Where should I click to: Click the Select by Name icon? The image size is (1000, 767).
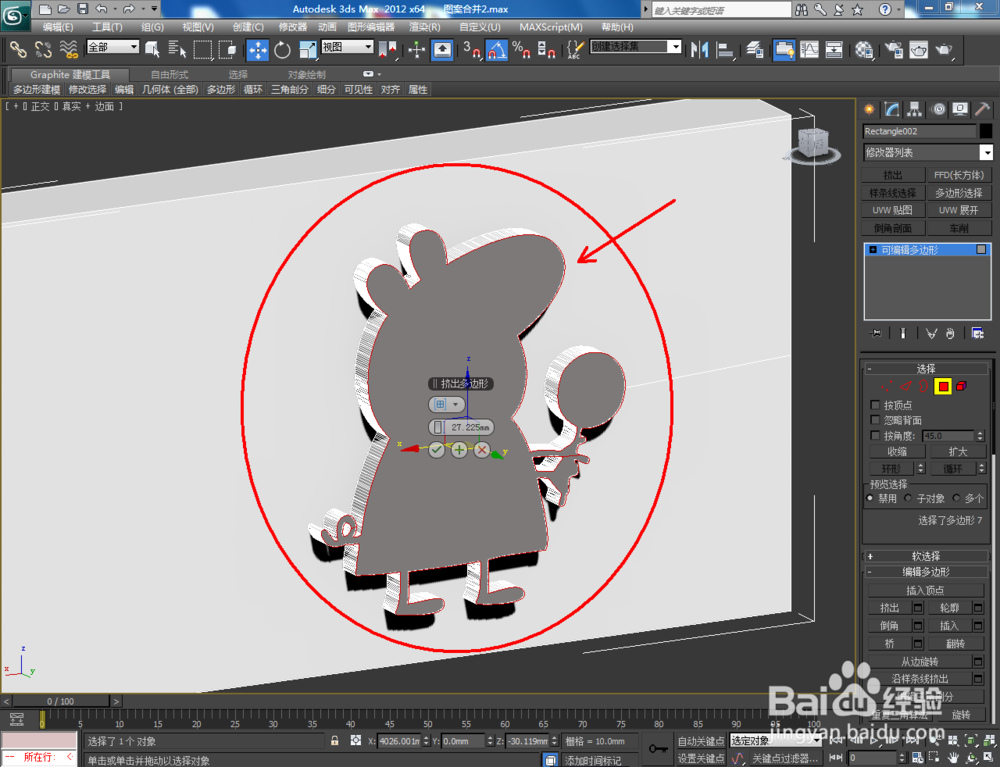click(x=177, y=49)
